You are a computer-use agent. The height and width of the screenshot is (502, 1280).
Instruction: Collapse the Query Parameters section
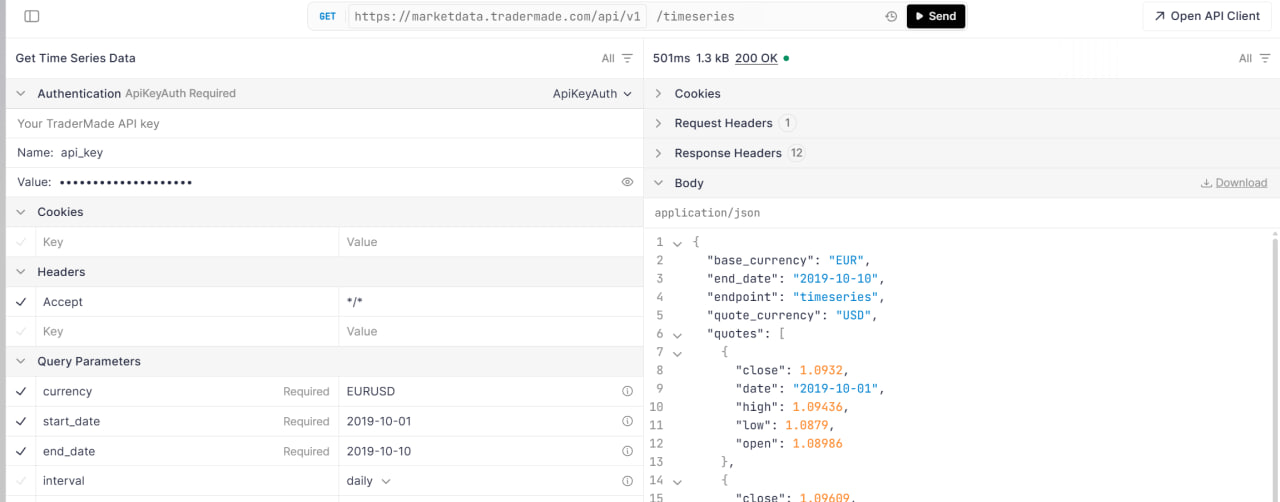[20, 361]
